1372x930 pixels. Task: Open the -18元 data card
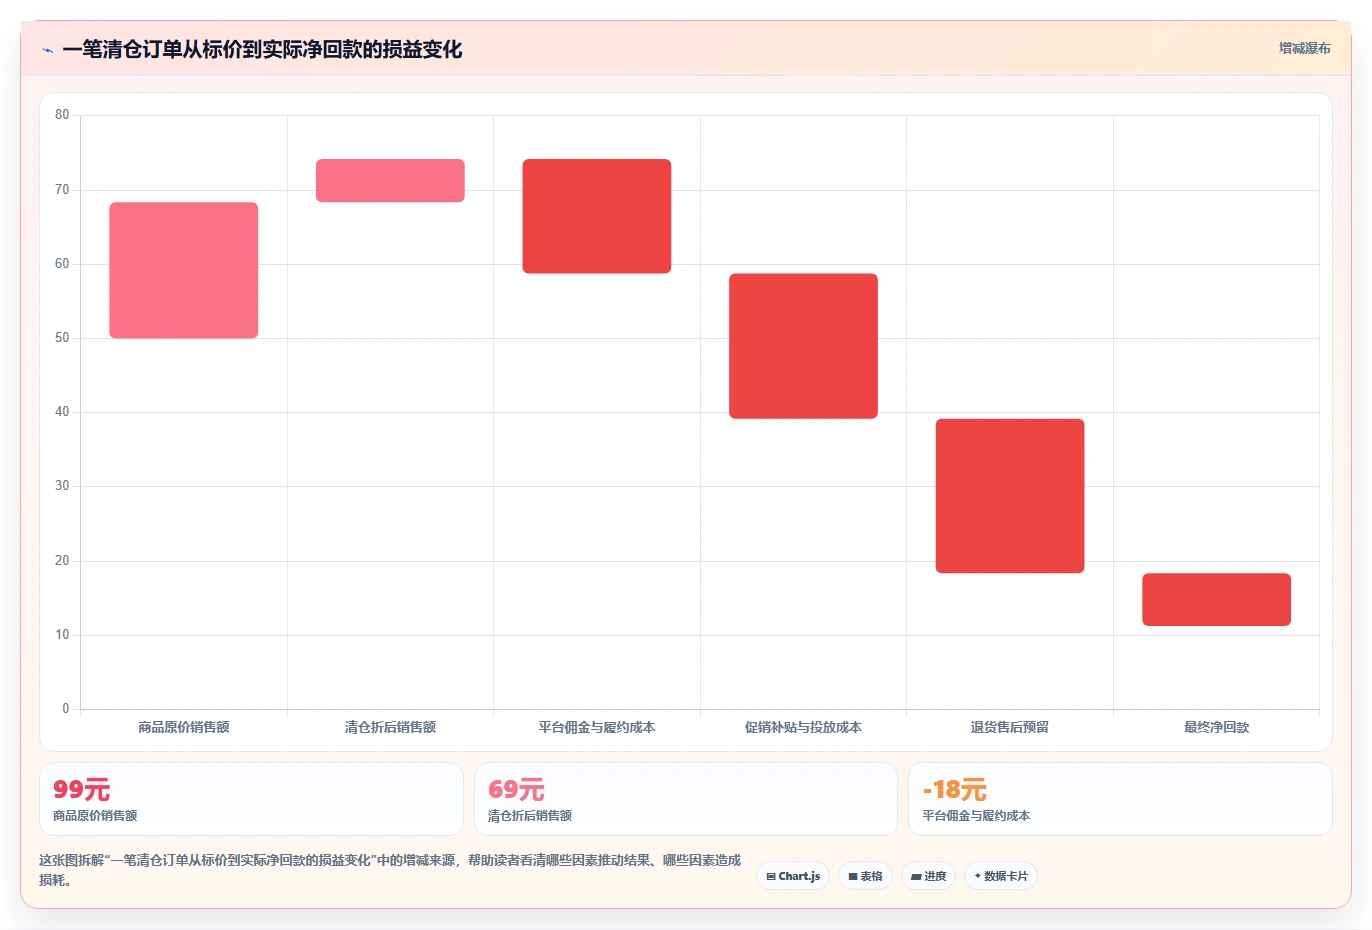1120,799
